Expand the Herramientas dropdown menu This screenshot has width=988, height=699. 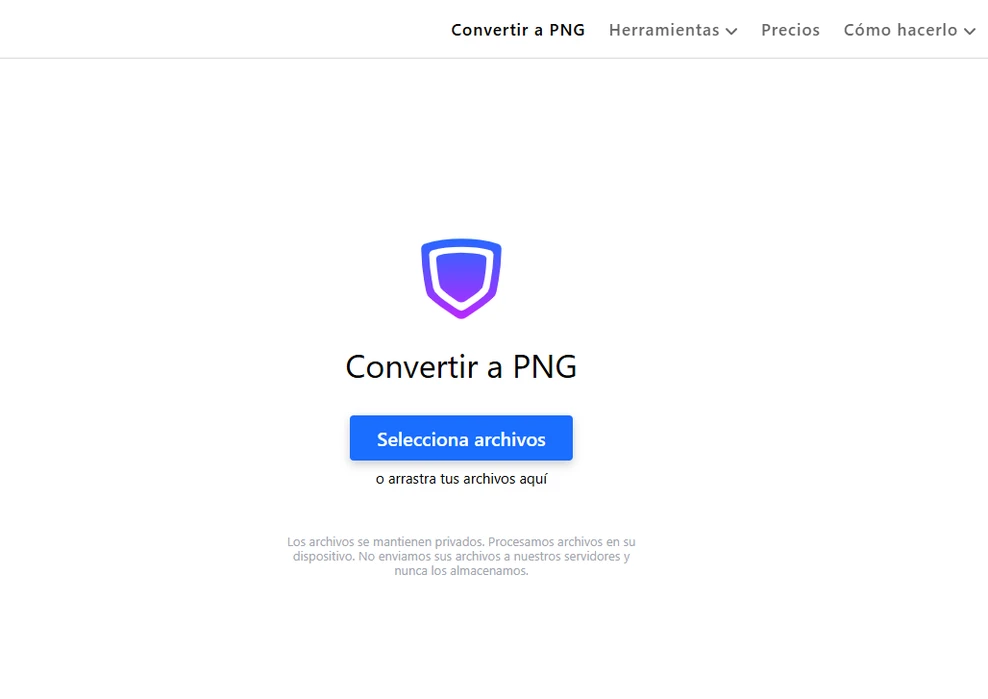(x=673, y=30)
